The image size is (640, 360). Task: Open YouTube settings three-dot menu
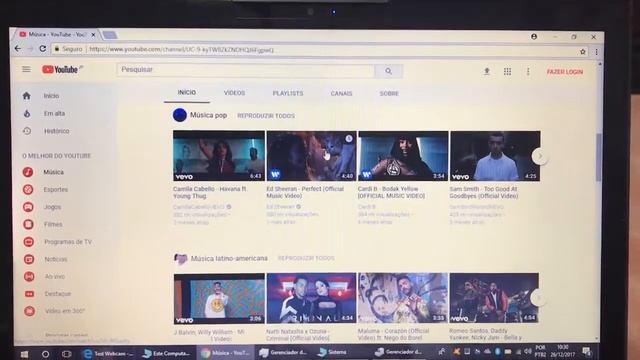coord(528,72)
